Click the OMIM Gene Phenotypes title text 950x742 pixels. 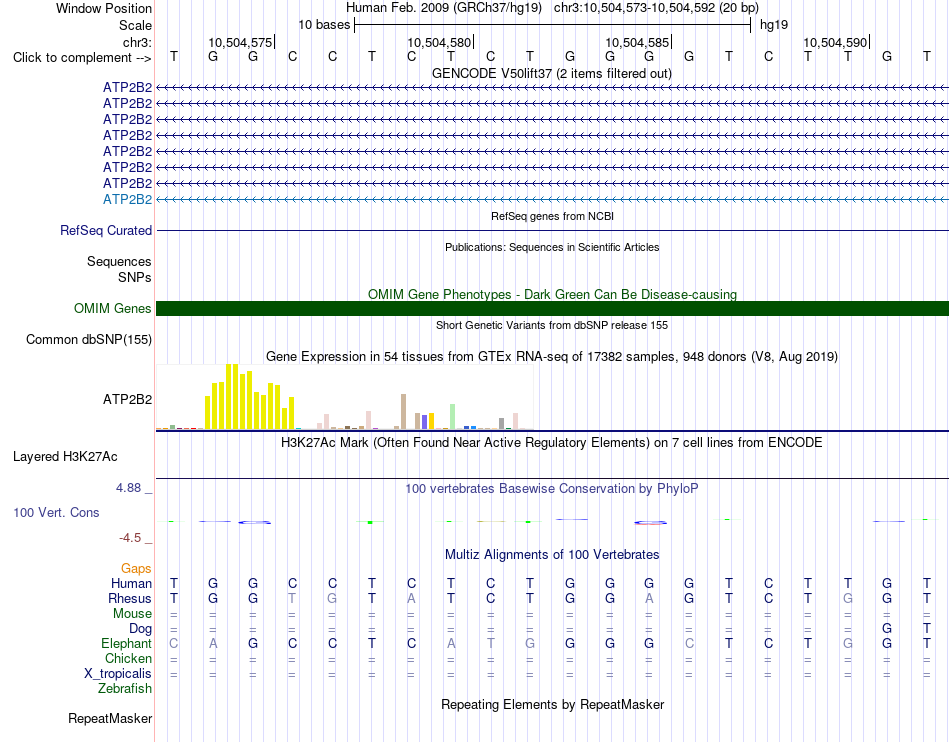552,294
